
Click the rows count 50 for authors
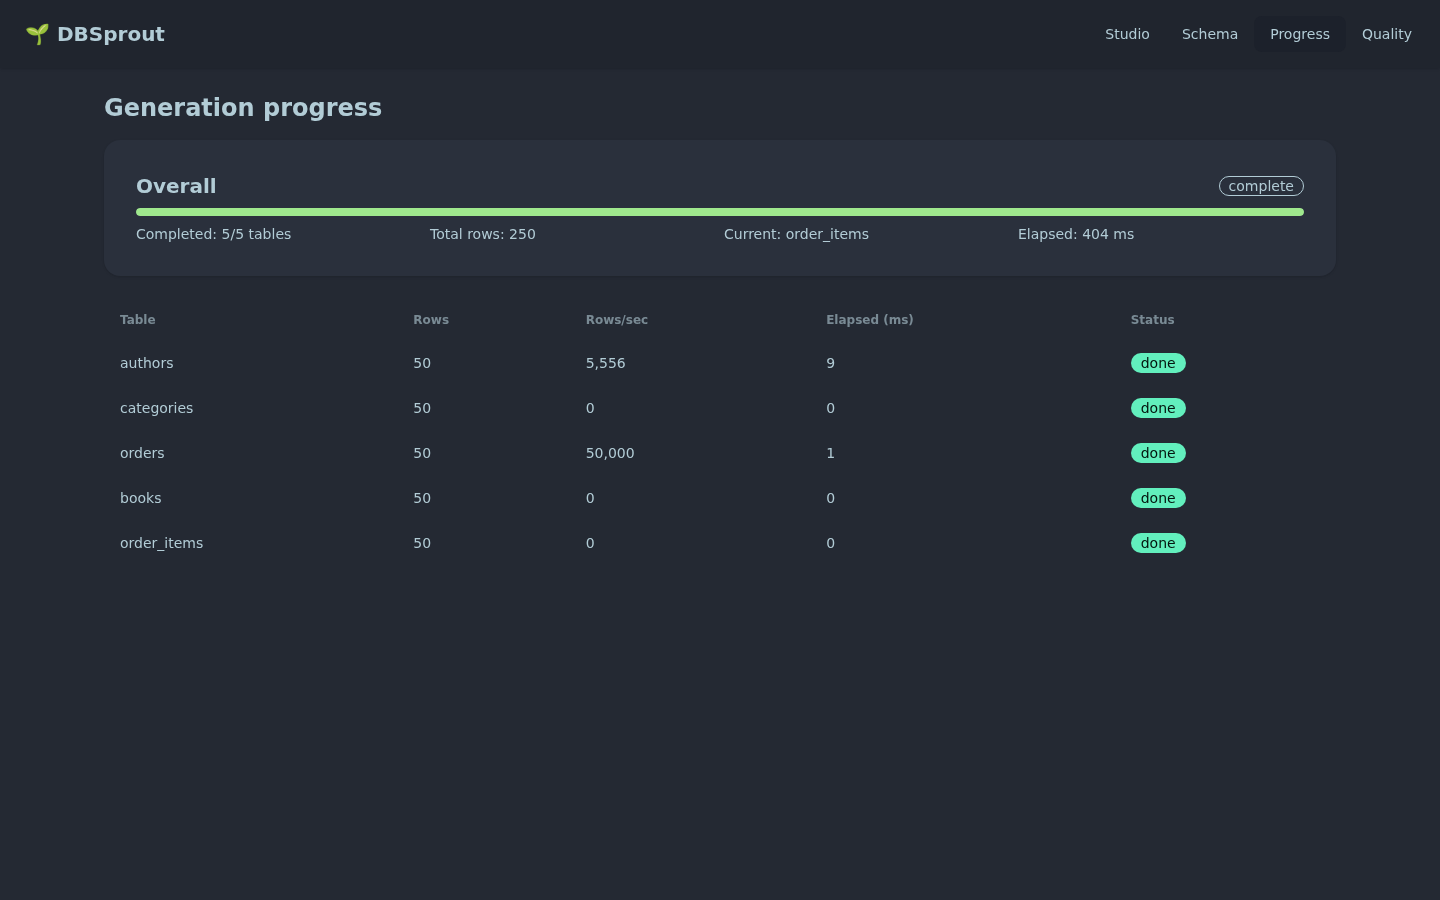click(x=422, y=363)
